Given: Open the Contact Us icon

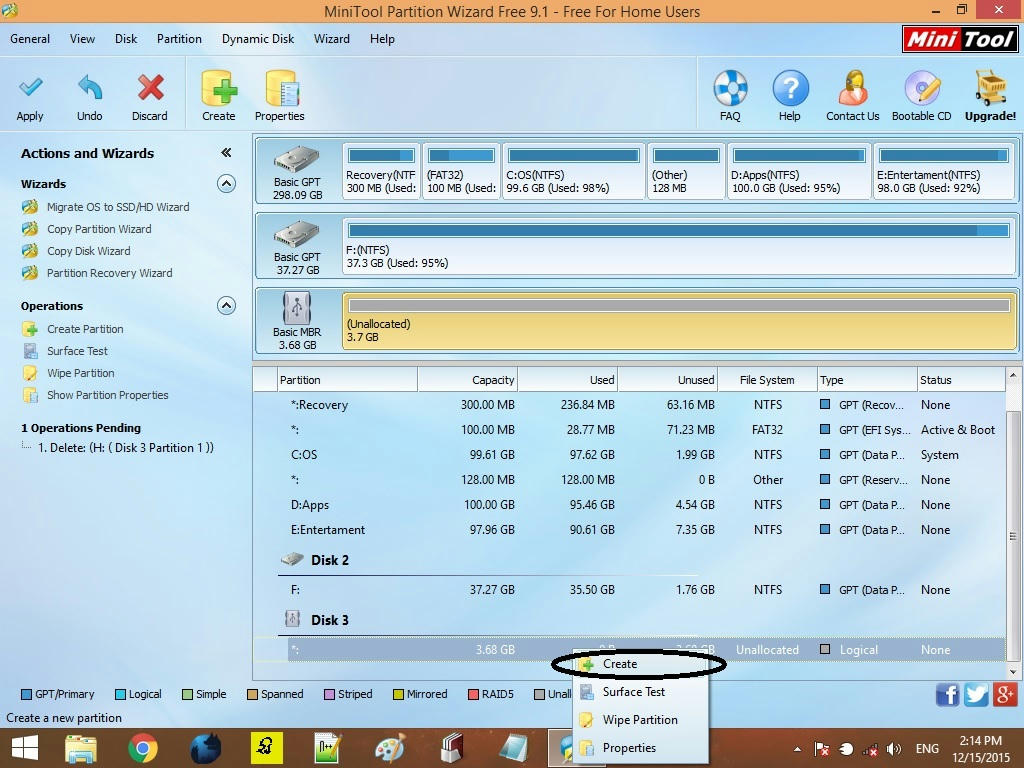Looking at the screenshot, I should coord(853,88).
